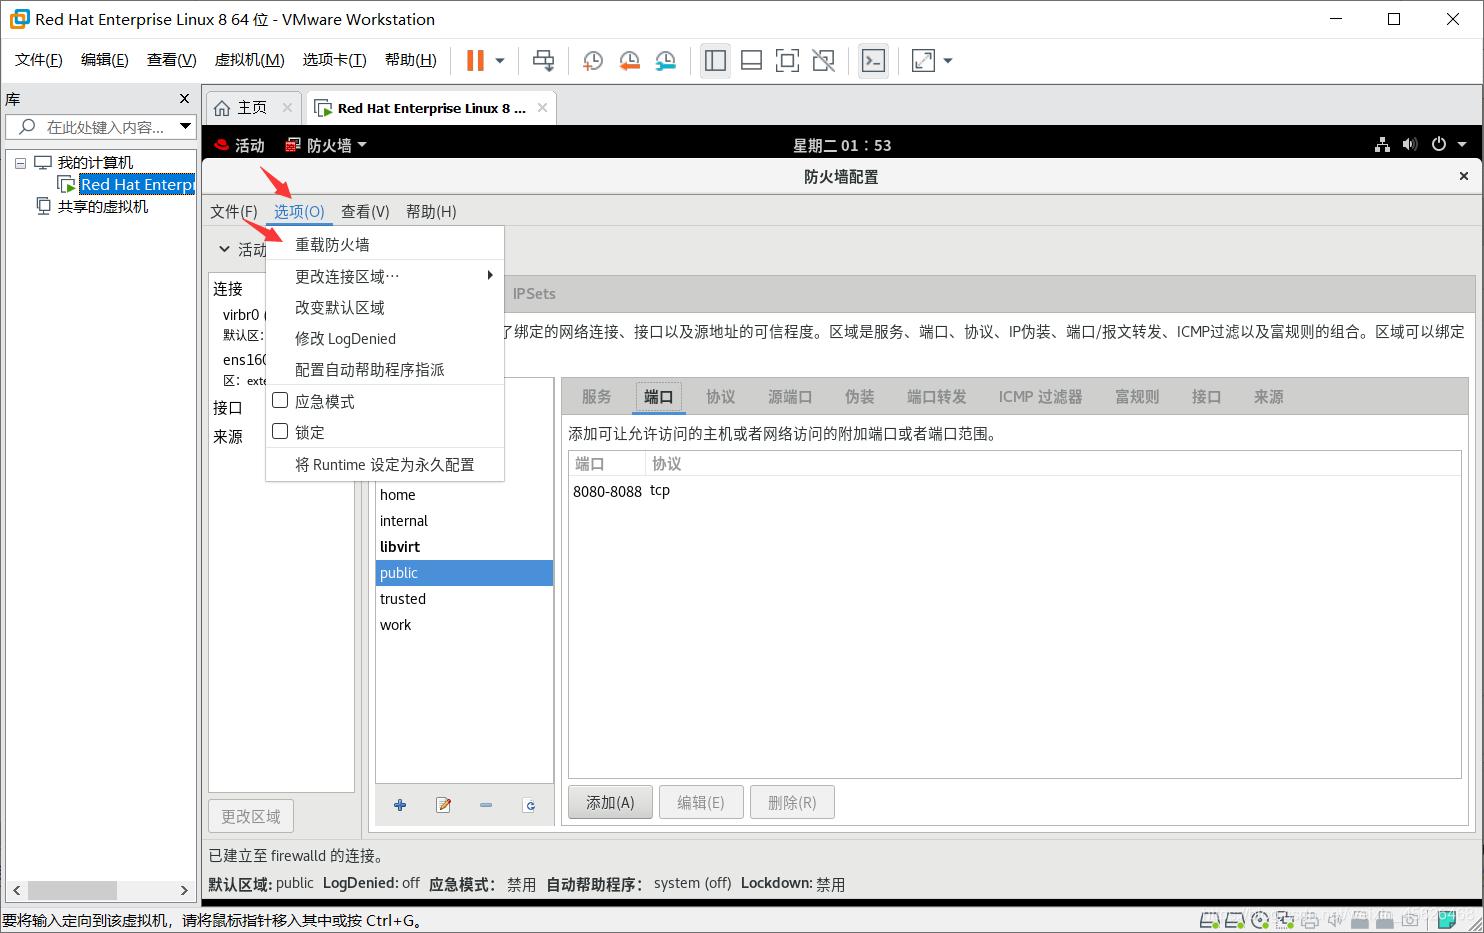Switch to 服务 tab
The image size is (1484, 933).
click(x=597, y=397)
